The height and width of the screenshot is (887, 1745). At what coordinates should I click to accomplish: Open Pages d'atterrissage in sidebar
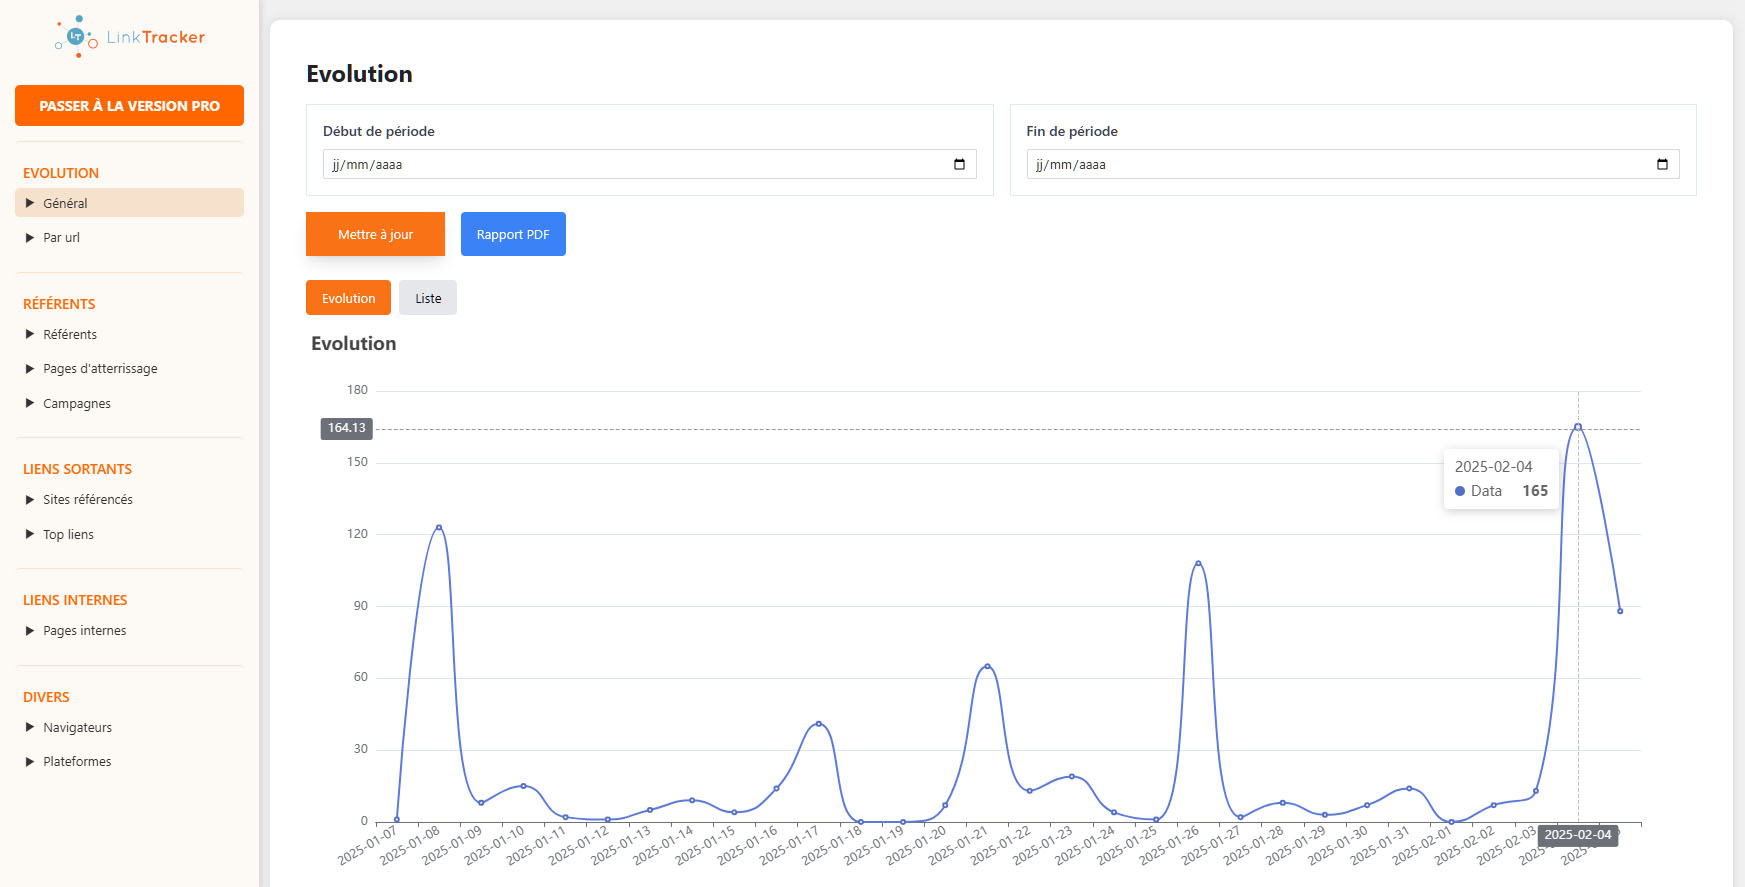(x=129, y=368)
